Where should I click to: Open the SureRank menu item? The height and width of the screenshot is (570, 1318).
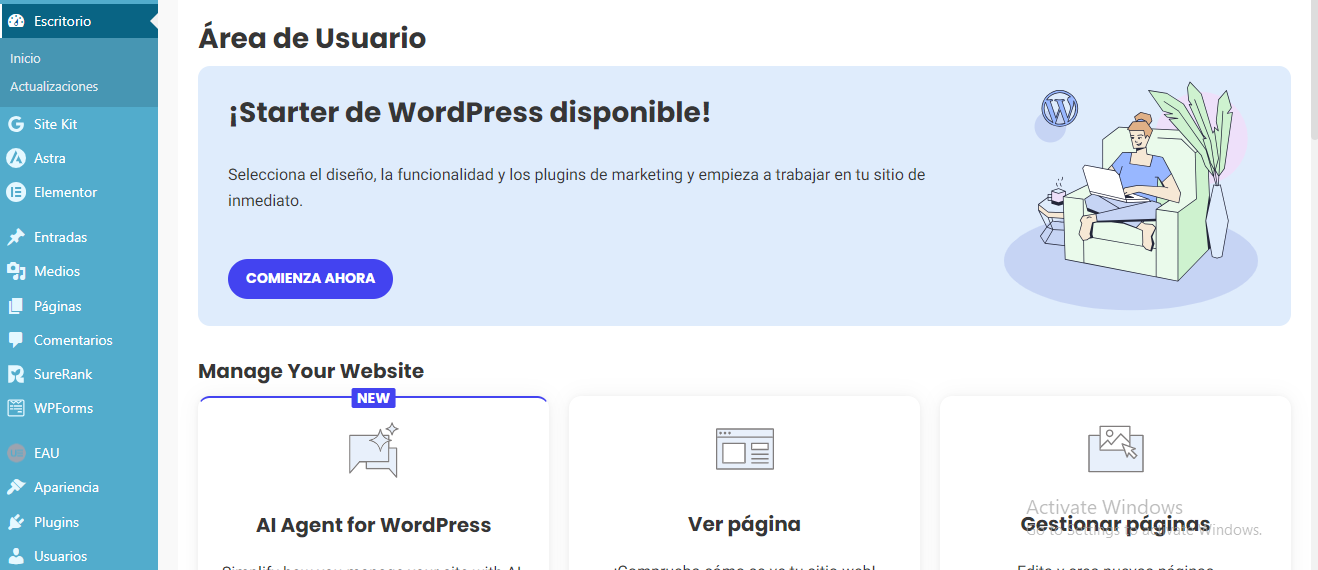pyautogui.click(x=79, y=374)
